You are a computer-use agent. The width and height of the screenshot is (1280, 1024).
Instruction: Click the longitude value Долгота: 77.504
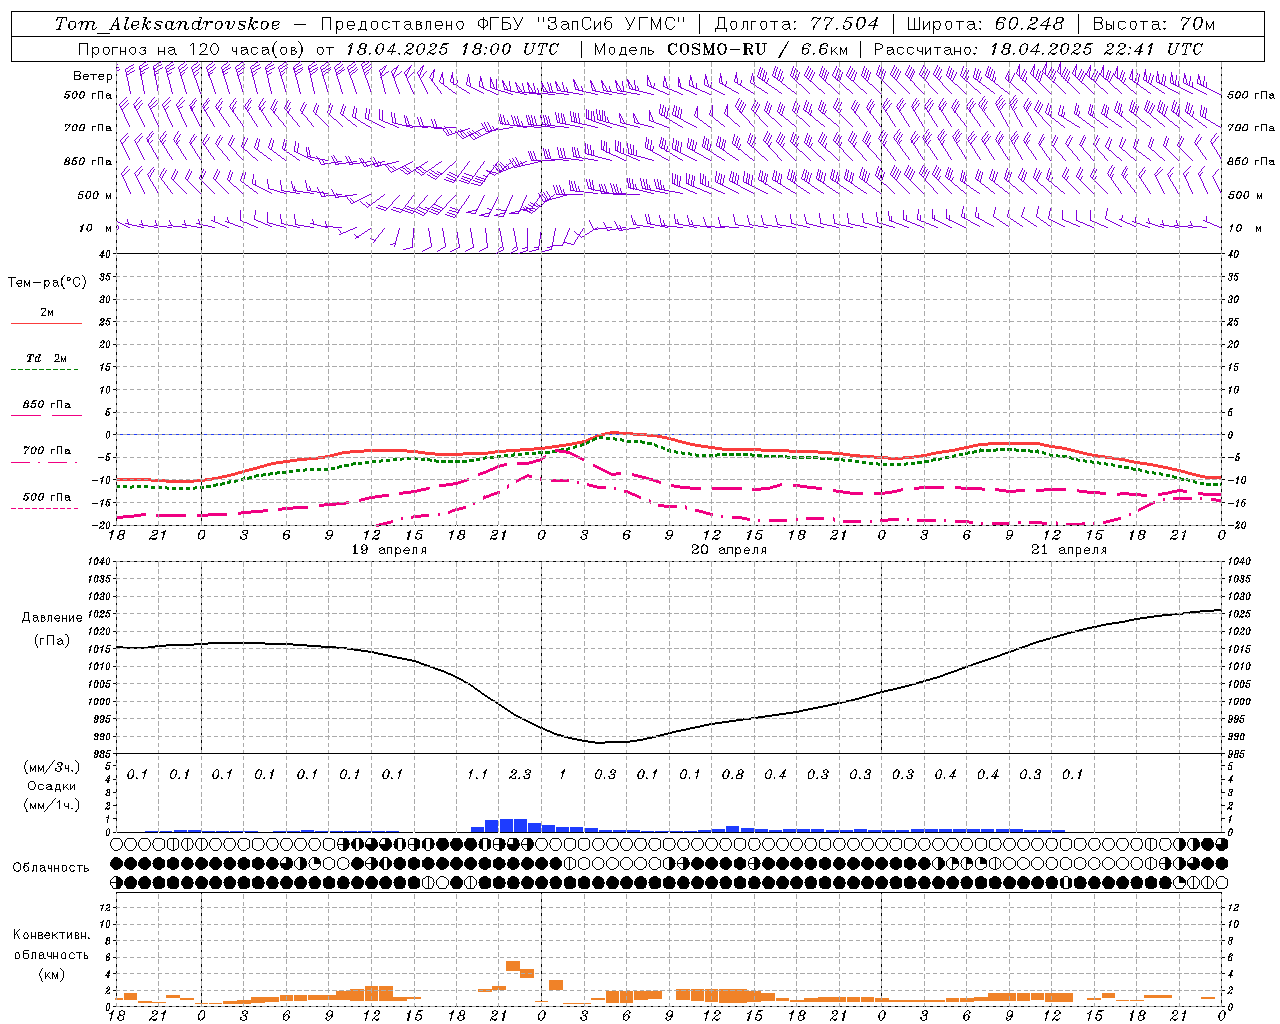pyautogui.click(x=797, y=24)
